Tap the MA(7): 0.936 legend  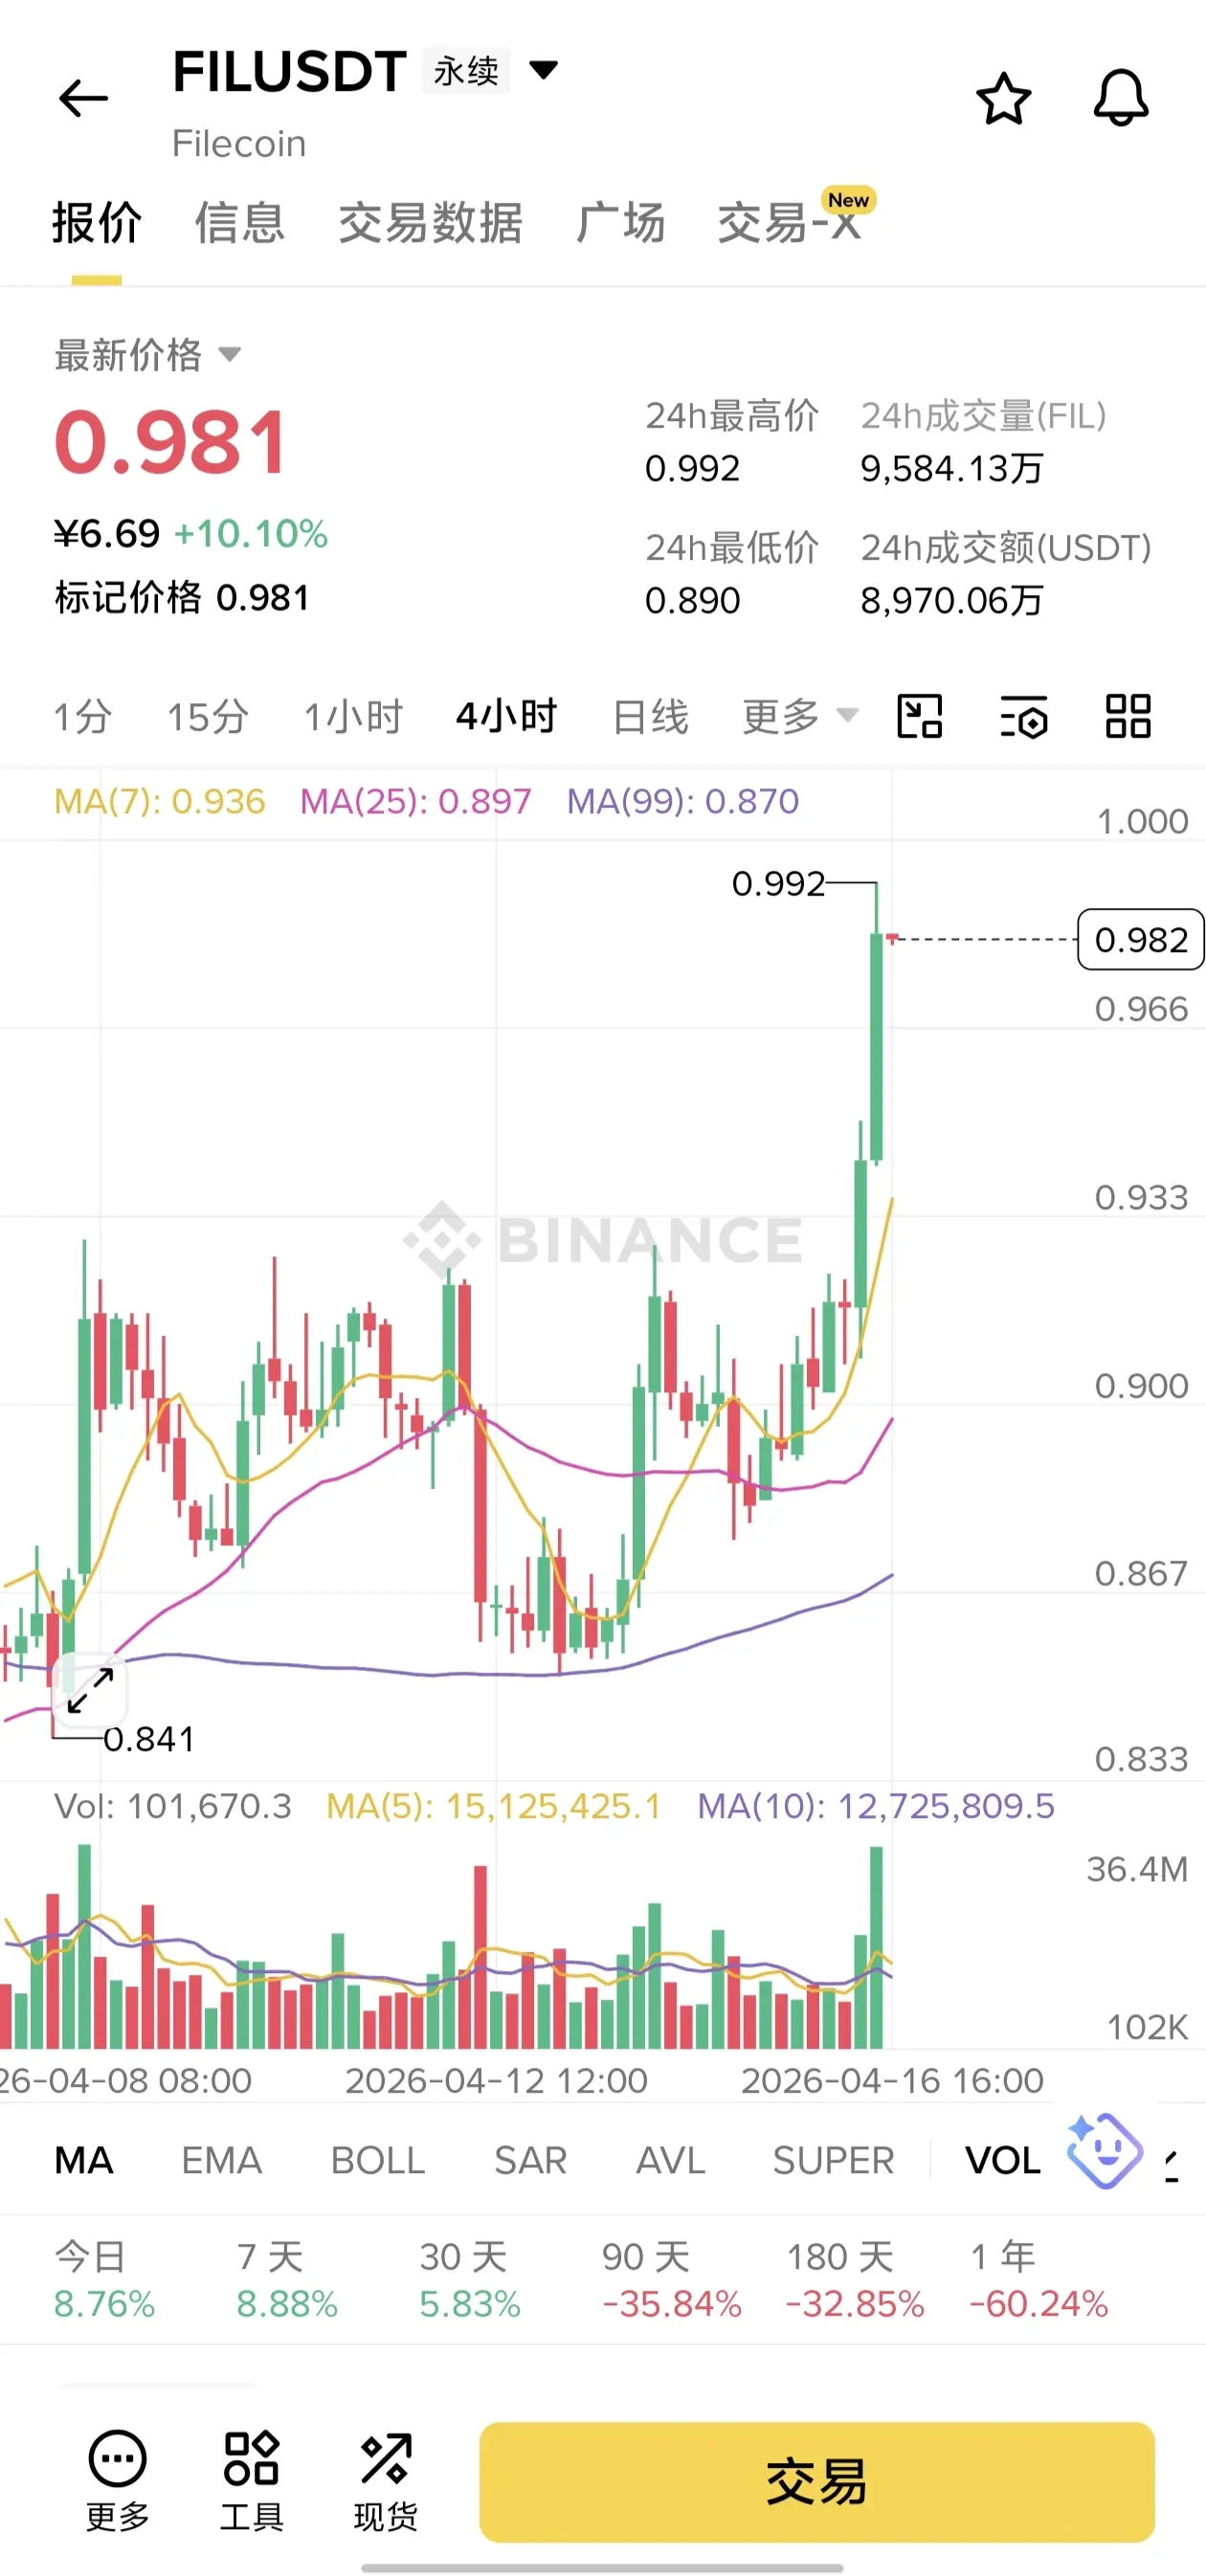[159, 801]
